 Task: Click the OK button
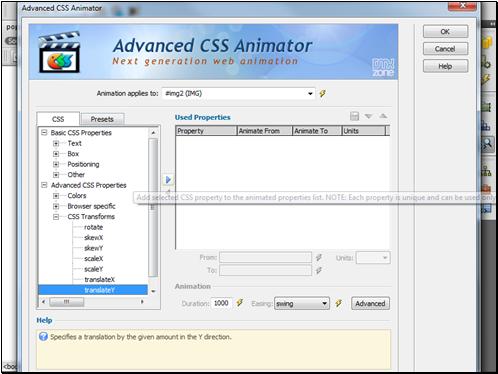(x=445, y=32)
